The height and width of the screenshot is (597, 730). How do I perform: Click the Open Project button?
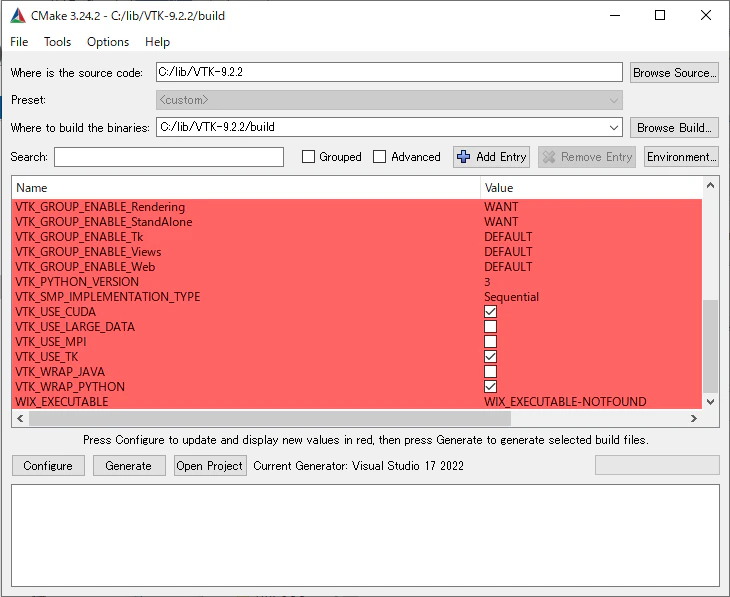click(x=210, y=466)
